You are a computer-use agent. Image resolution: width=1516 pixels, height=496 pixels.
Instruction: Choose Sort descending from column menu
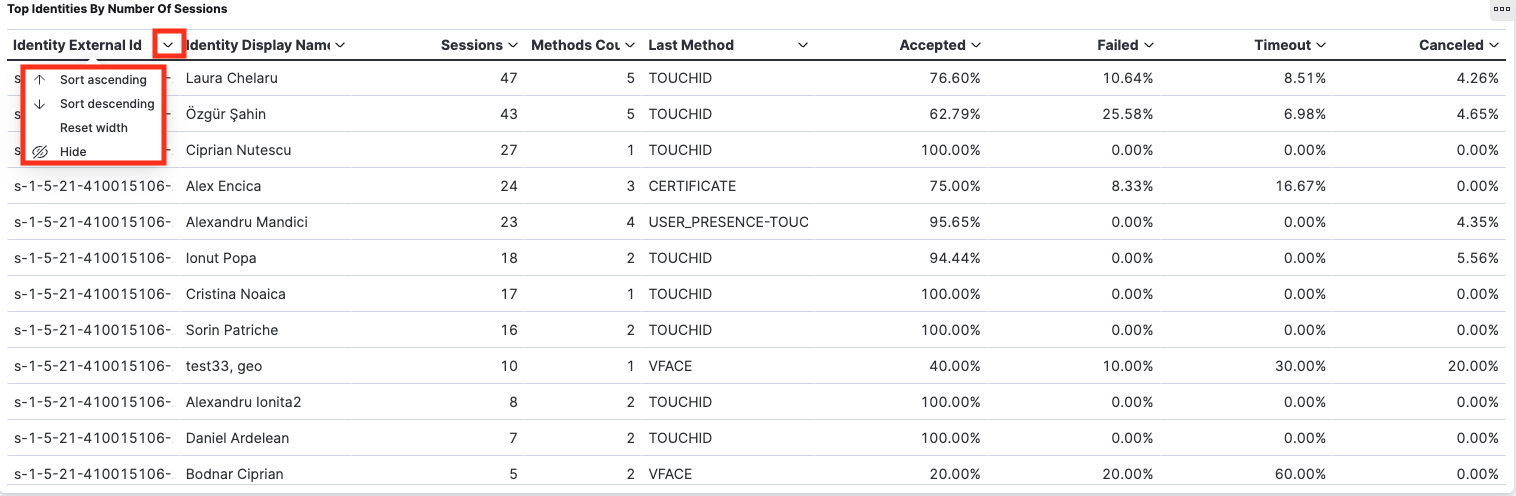(106, 104)
